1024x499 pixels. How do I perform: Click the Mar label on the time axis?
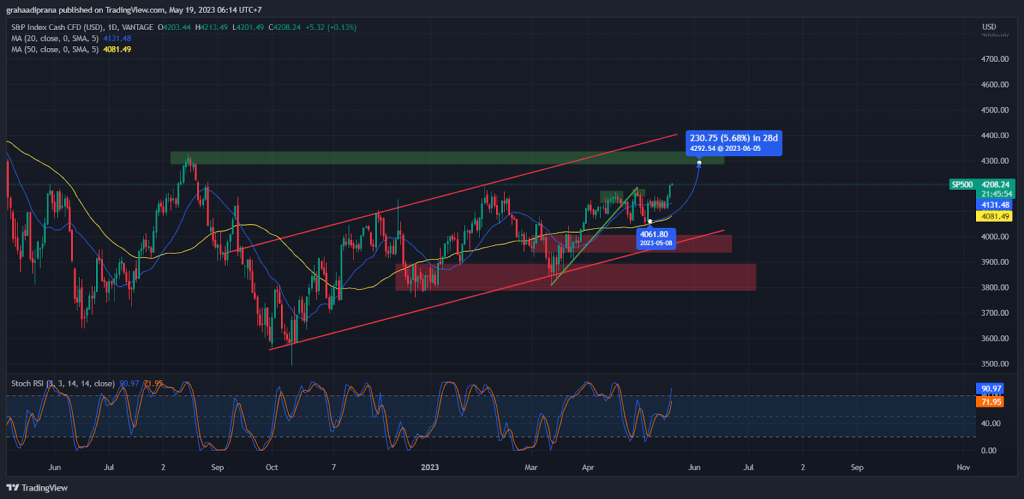(x=532, y=468)
